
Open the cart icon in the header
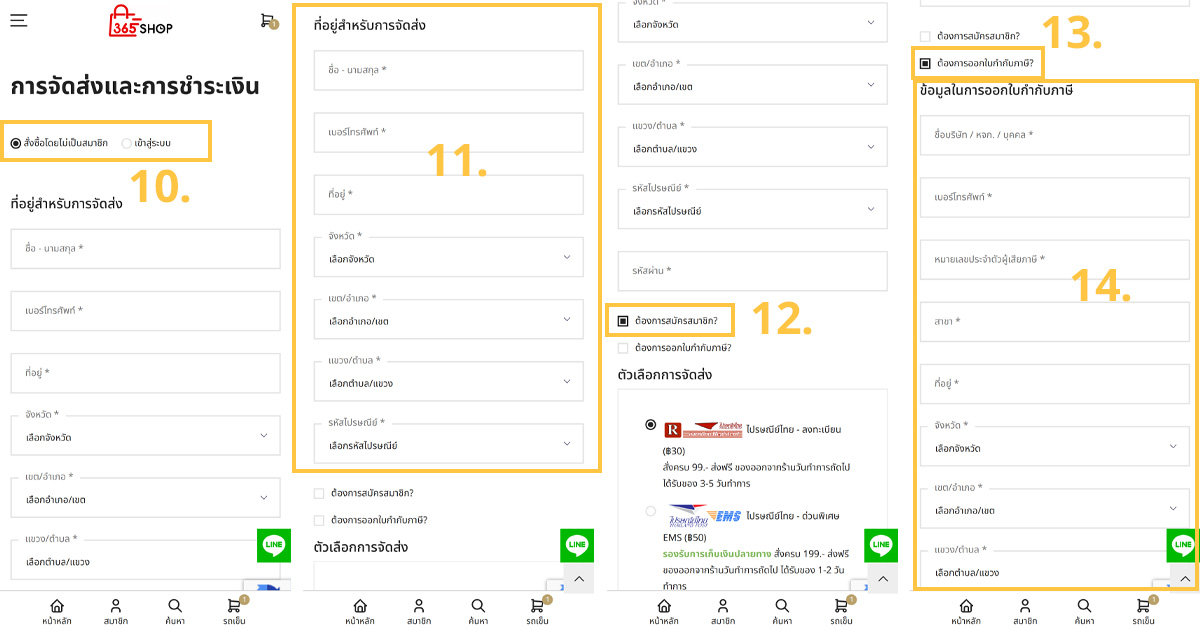[267, 20]
